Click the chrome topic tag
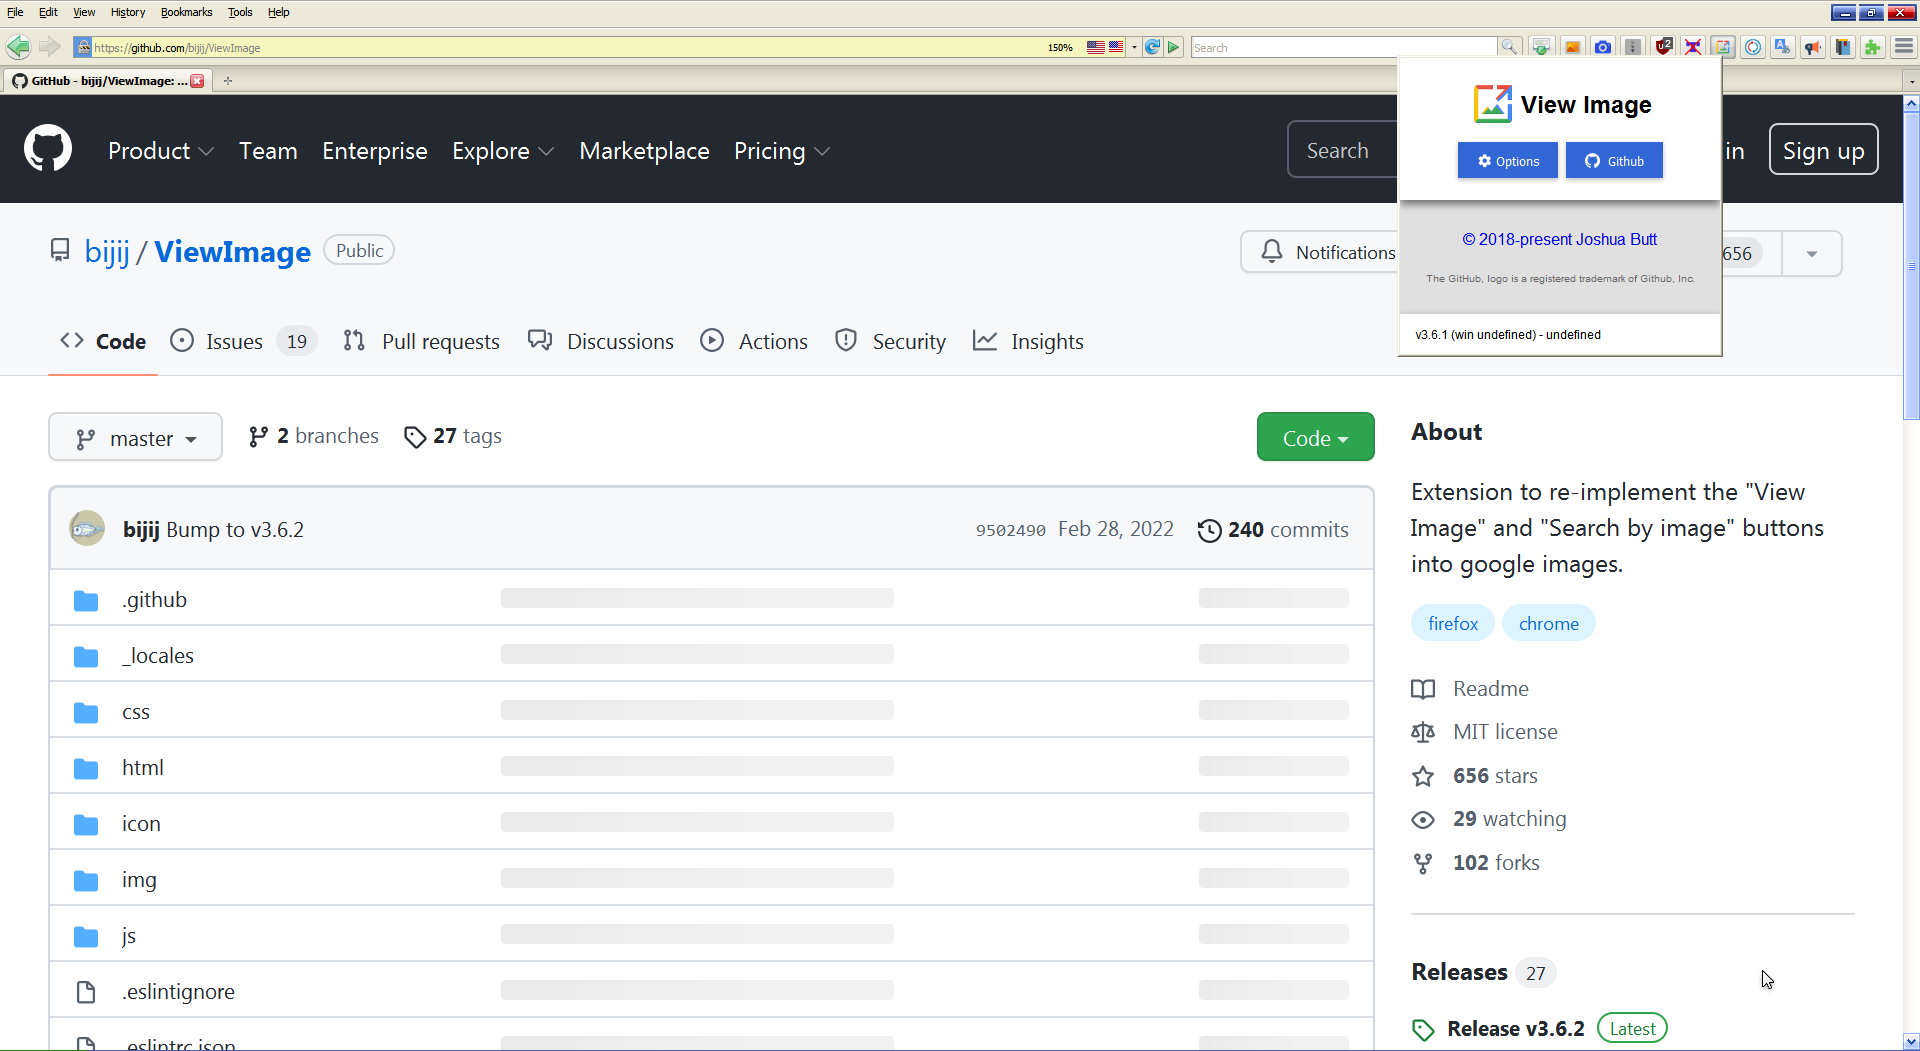The width and height of the screenshot is (1920, 1051). (1548, 623)
